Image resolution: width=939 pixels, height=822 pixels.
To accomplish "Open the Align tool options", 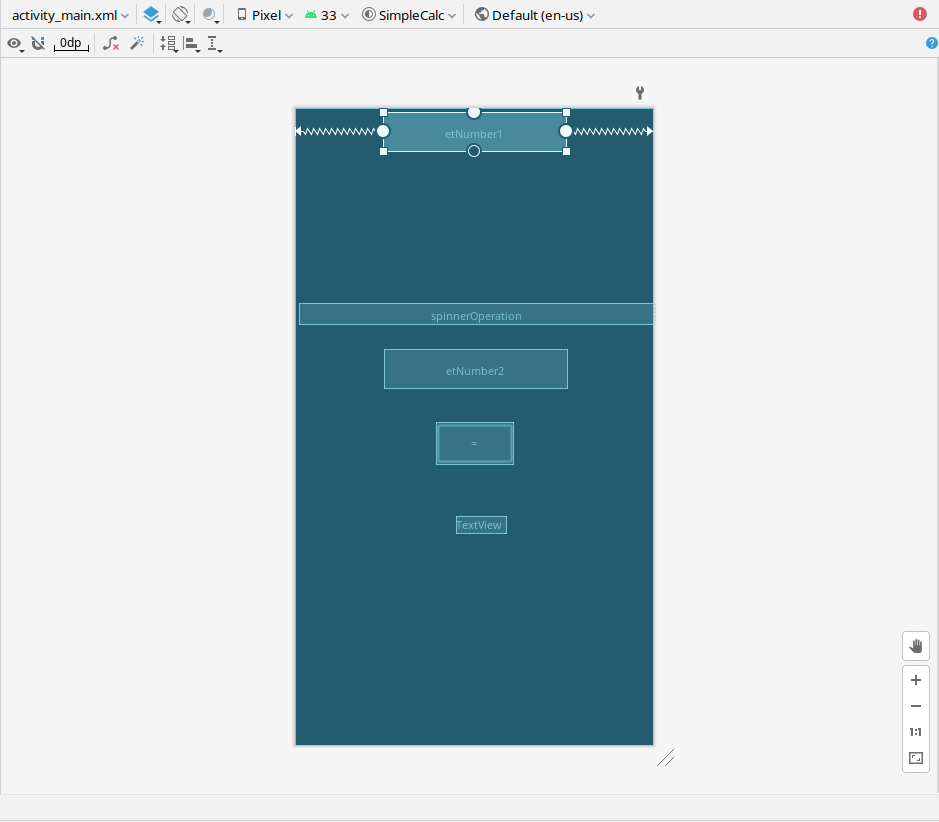I will click(x=191, y=43).
